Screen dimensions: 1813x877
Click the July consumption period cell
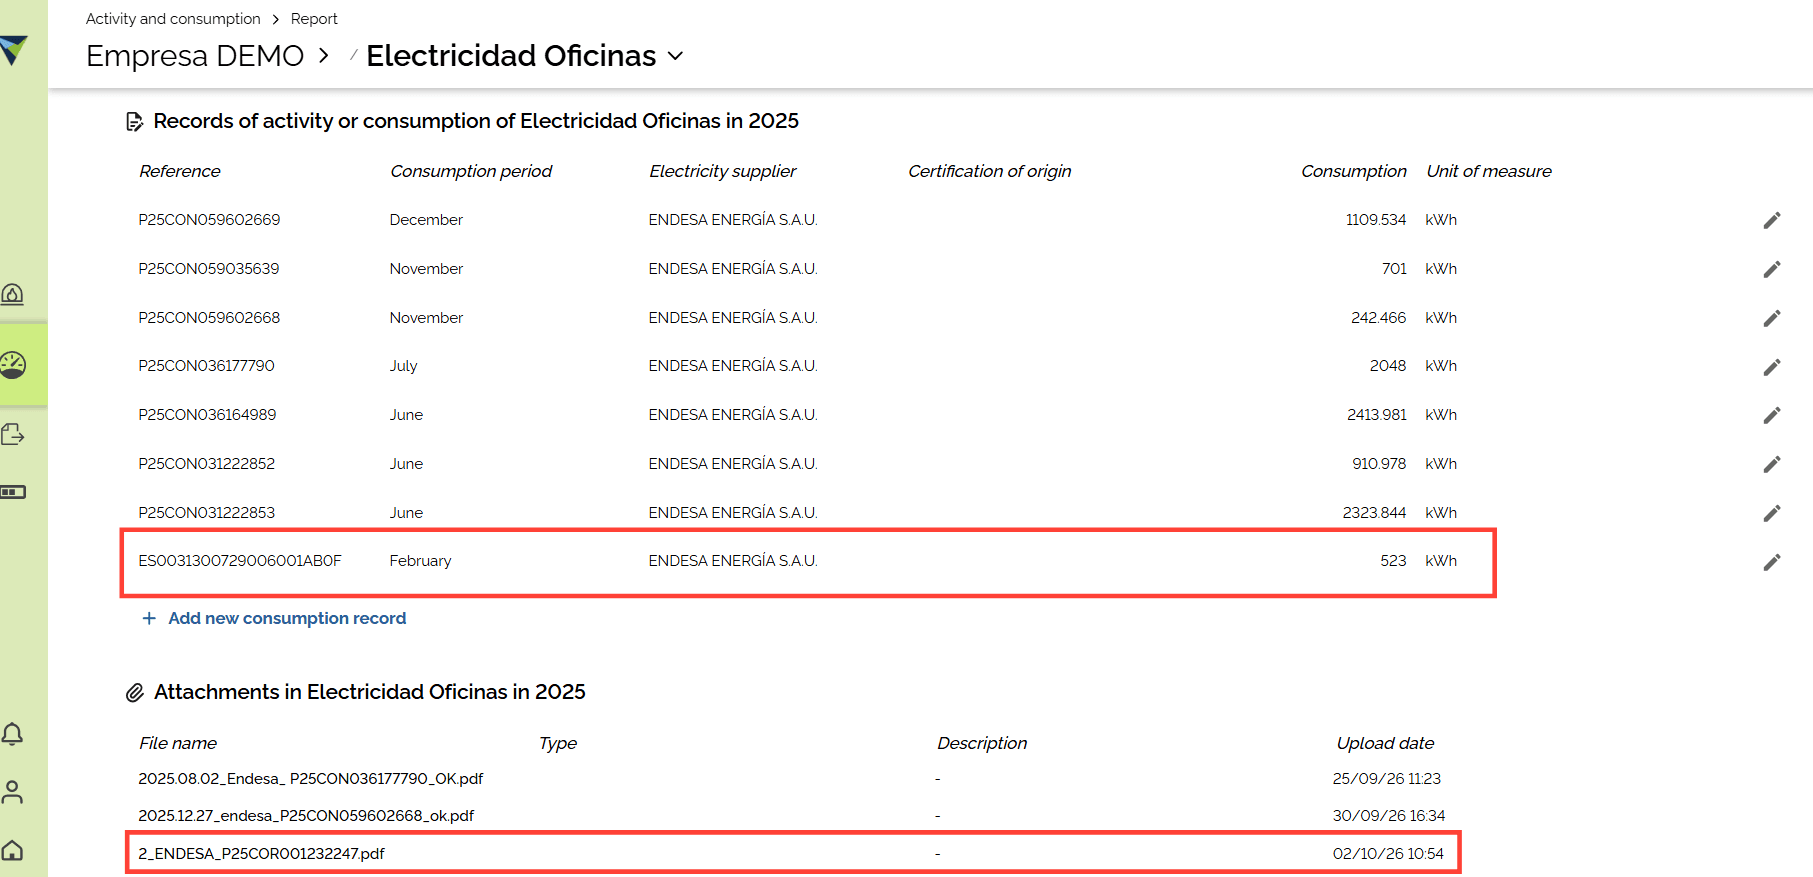403,366
